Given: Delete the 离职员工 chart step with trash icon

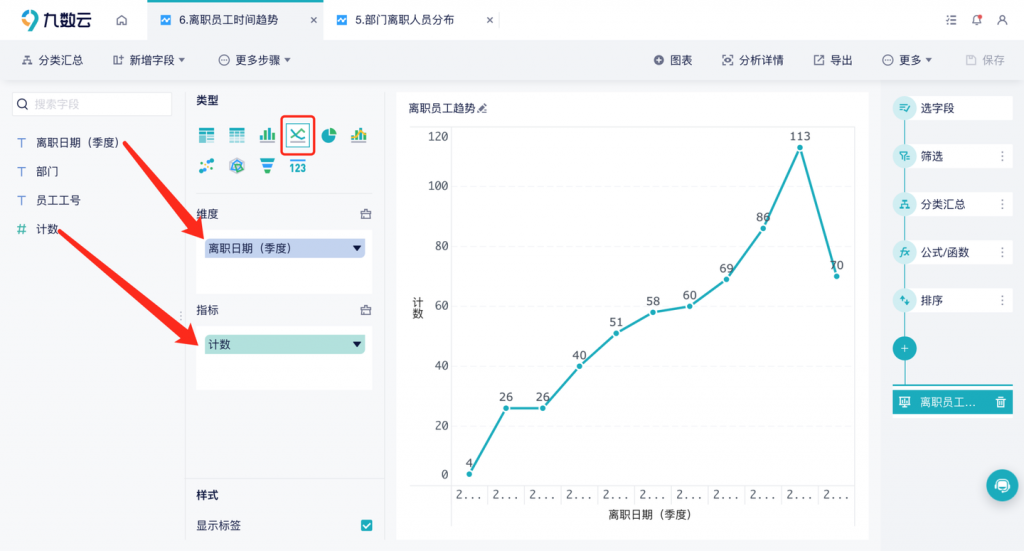Looking at the screenshot, I should (x=1000, y=402).
